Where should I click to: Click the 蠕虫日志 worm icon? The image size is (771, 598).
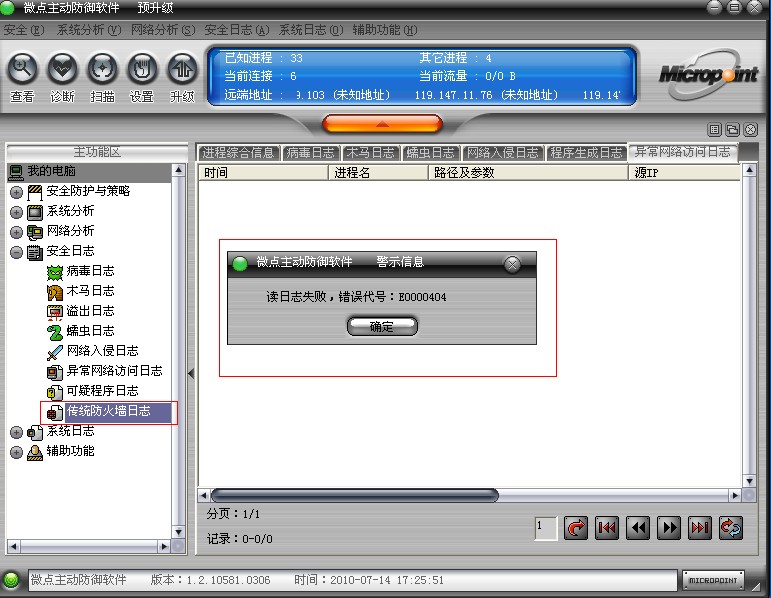tap(55, 332)
